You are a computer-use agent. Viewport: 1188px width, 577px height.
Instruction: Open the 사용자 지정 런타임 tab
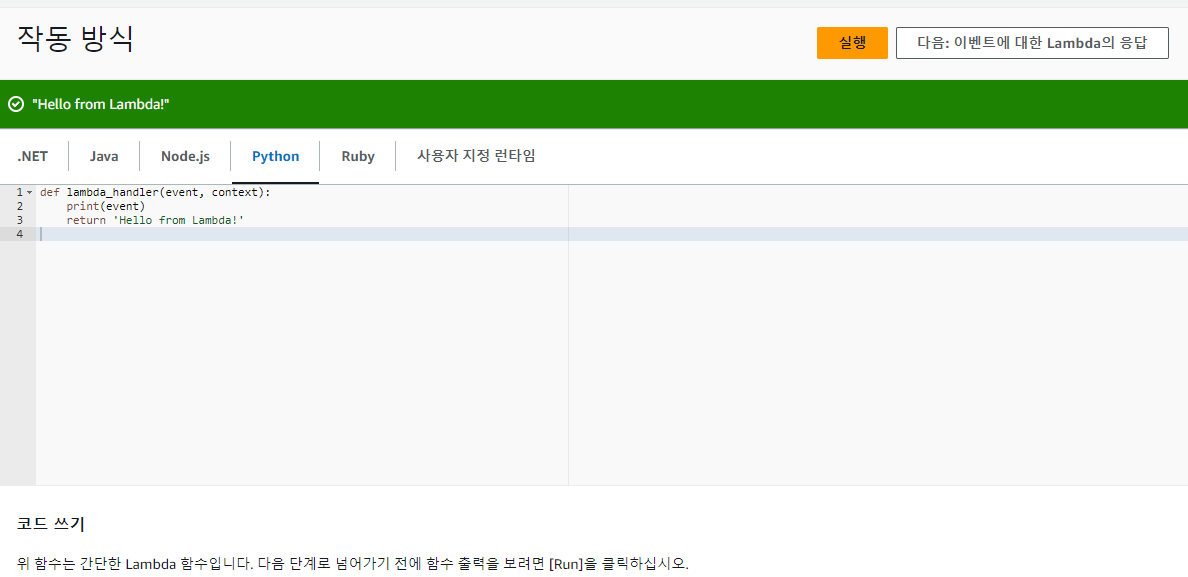click(x=476, y=156)
